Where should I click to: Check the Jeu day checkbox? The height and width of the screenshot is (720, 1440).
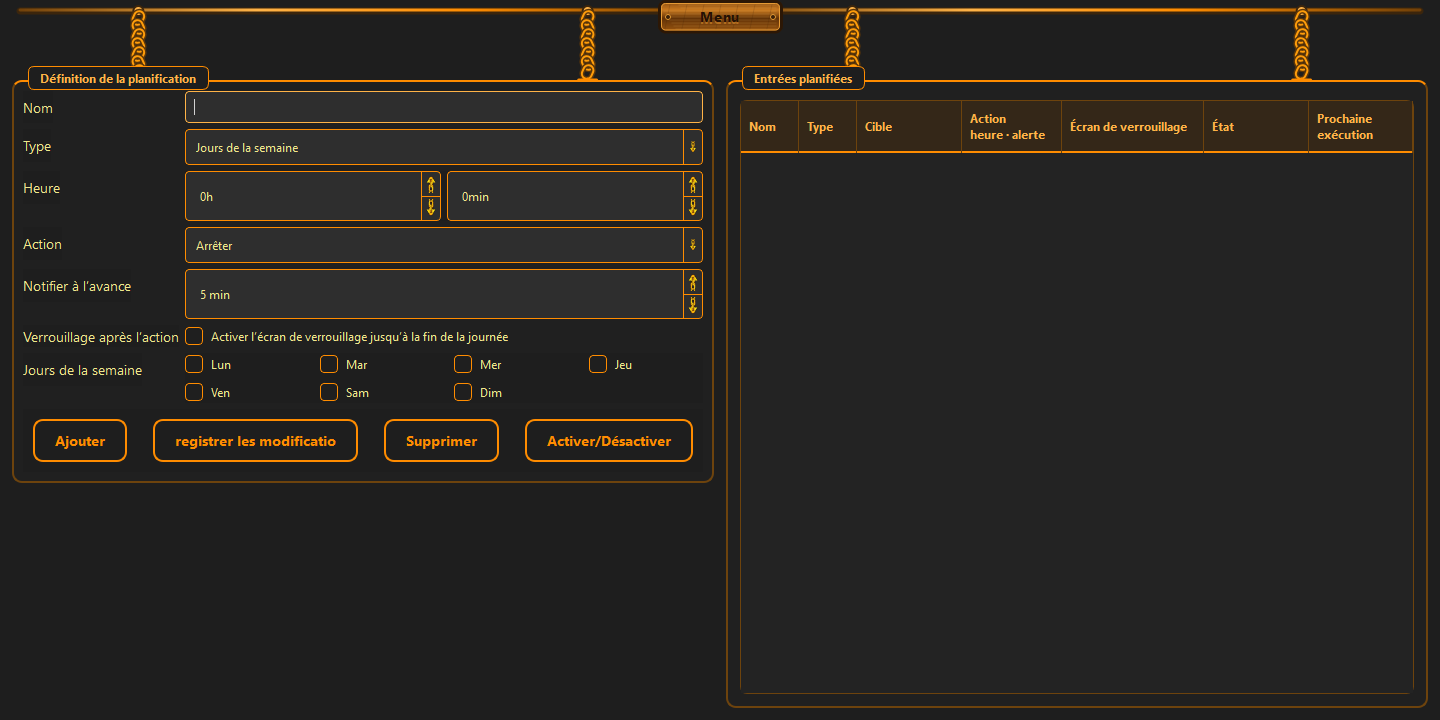[x=598, y=364]
